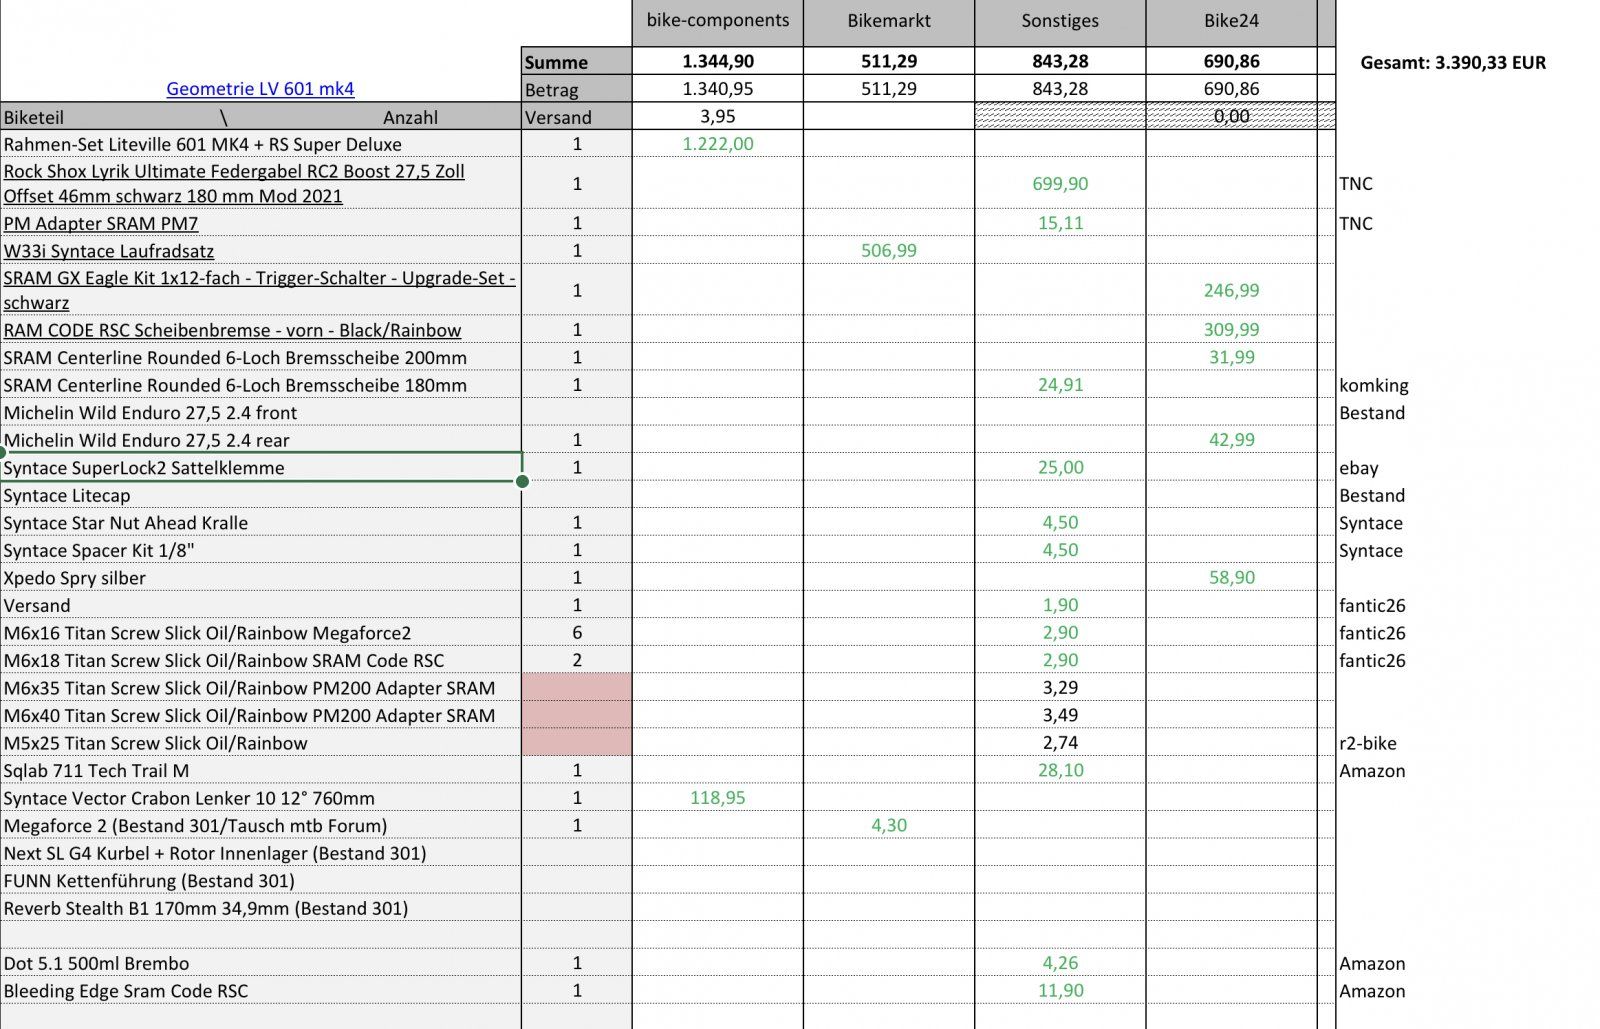Open the Geometrie LV 601 mk4 link
This screenshot has width=1600, height=1029.
(260, 89)
